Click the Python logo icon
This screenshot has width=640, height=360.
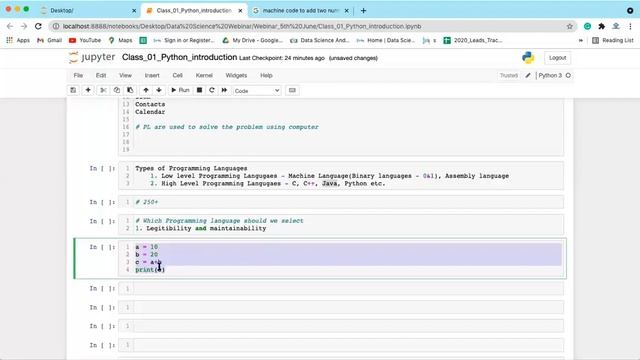pyautogui.click(x=528, y=58)
